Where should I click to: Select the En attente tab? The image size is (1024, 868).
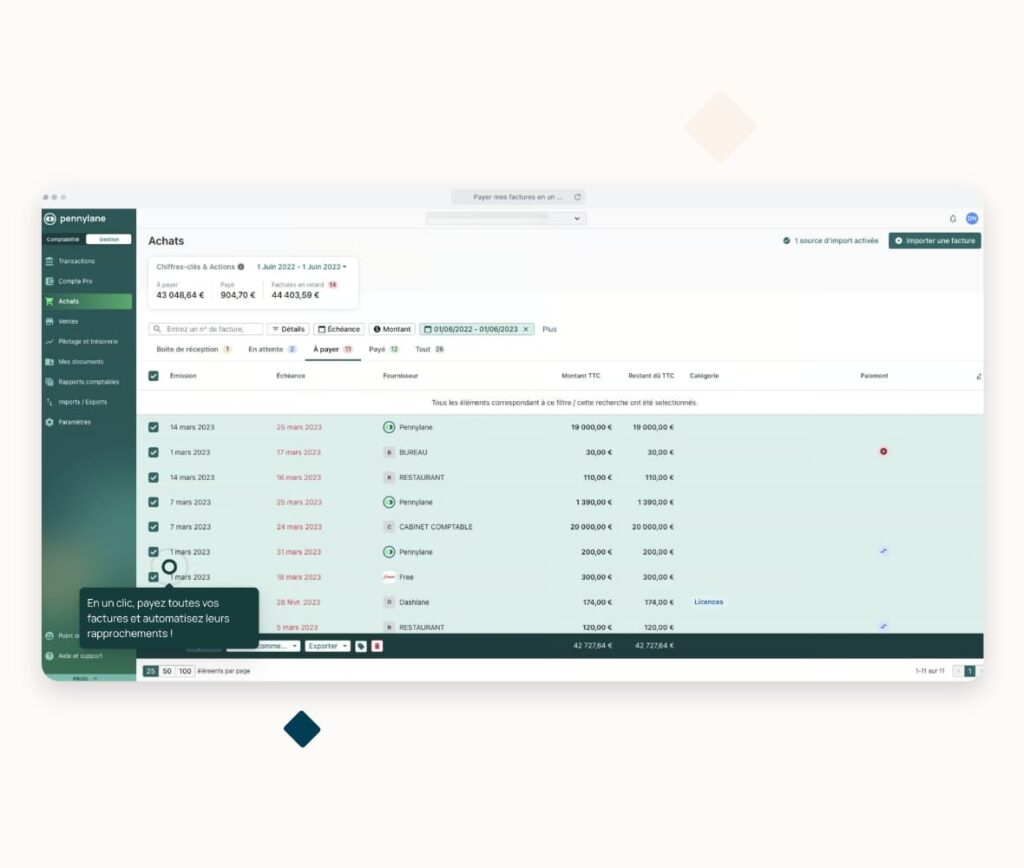tap(272, 349)
